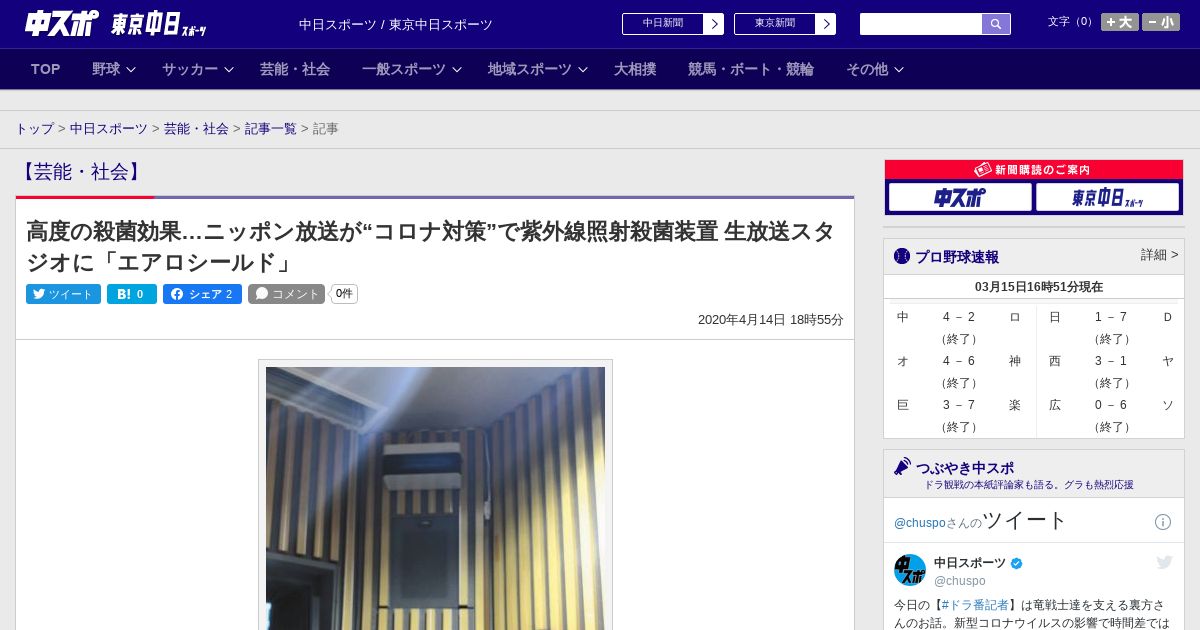This screenshot has height=630, width=1200.
Task: Click the 東京中日スポーツ header logo
Action: pyautogui.click(x=159, y=25)
